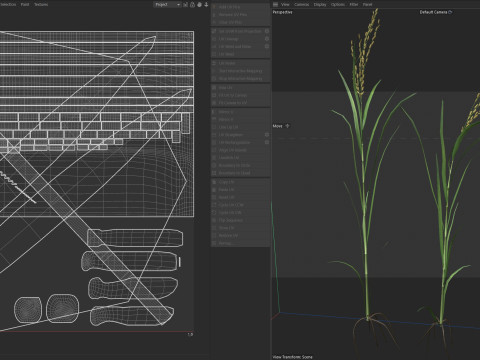Image resolution: width=480 pixels, height=360 pixels.
Task: Click the Copy UV command
Action: [240, 182]
